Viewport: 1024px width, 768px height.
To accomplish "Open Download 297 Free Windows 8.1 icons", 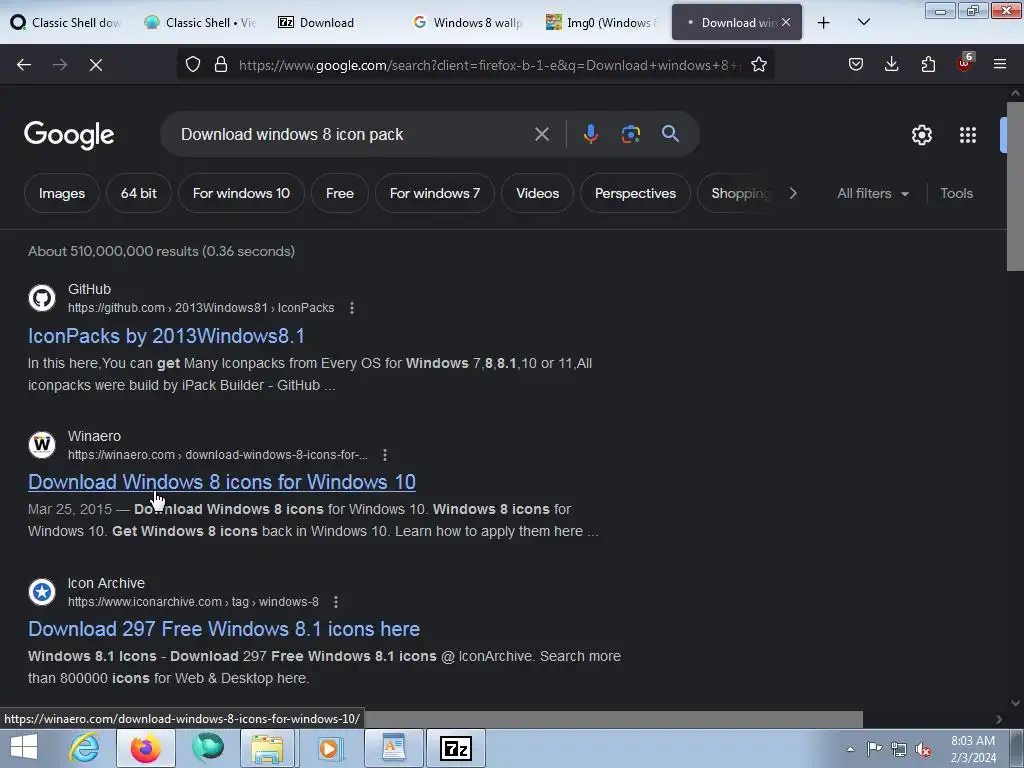I will (x=223, y=629).
